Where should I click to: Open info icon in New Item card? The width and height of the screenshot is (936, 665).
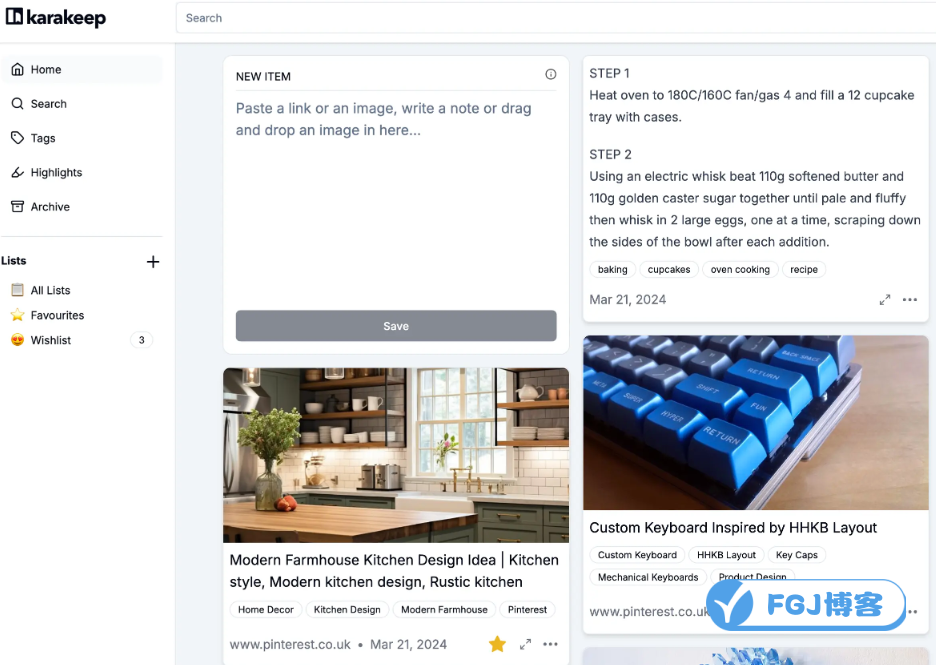pos(550,74)
